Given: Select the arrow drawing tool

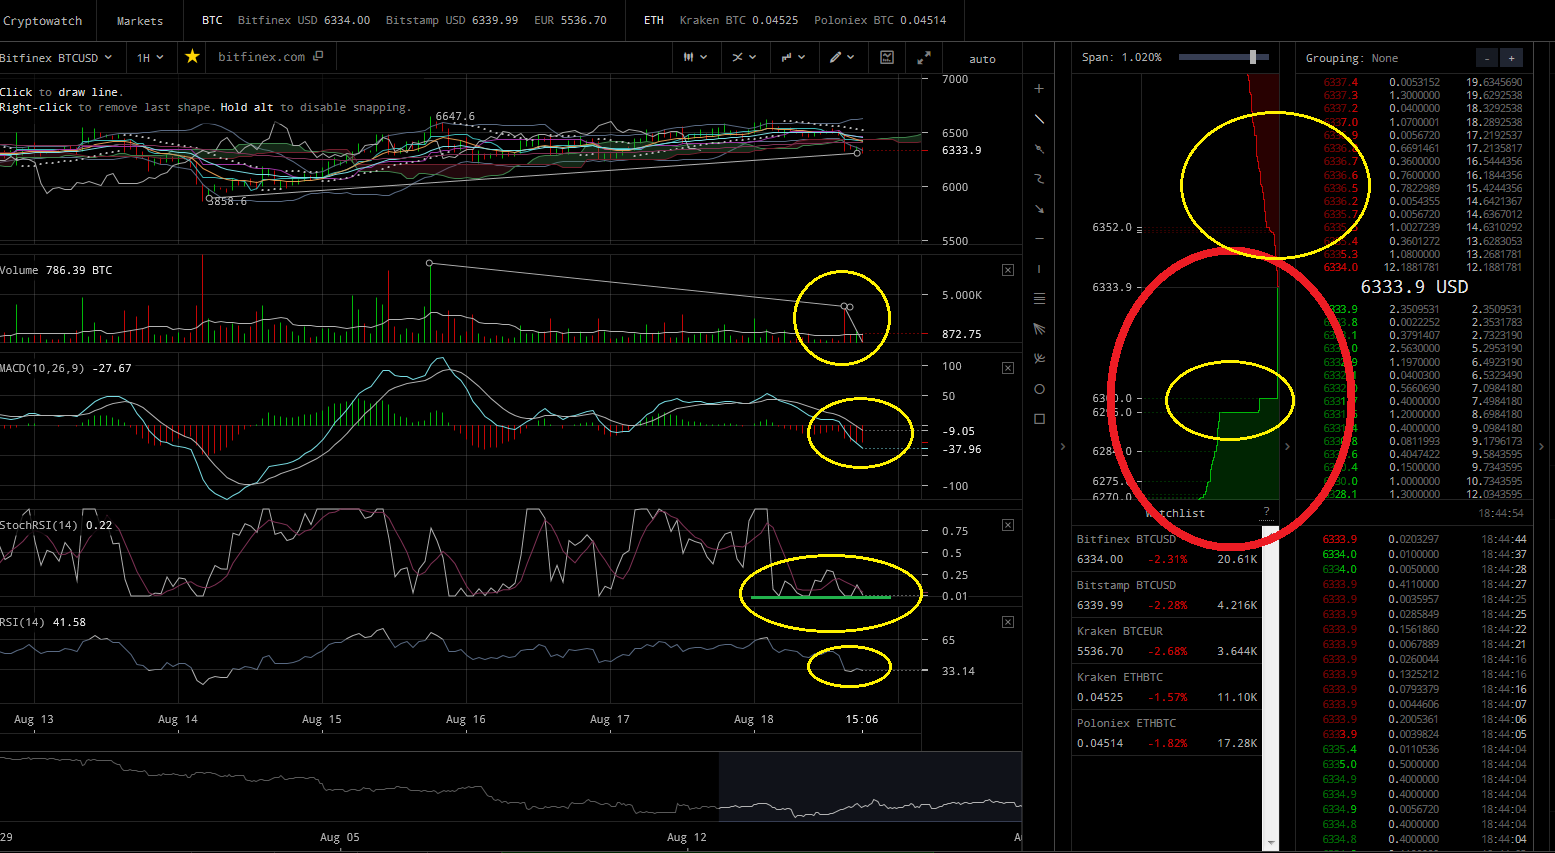Looking at the screenshot, I should (1039, 209).
